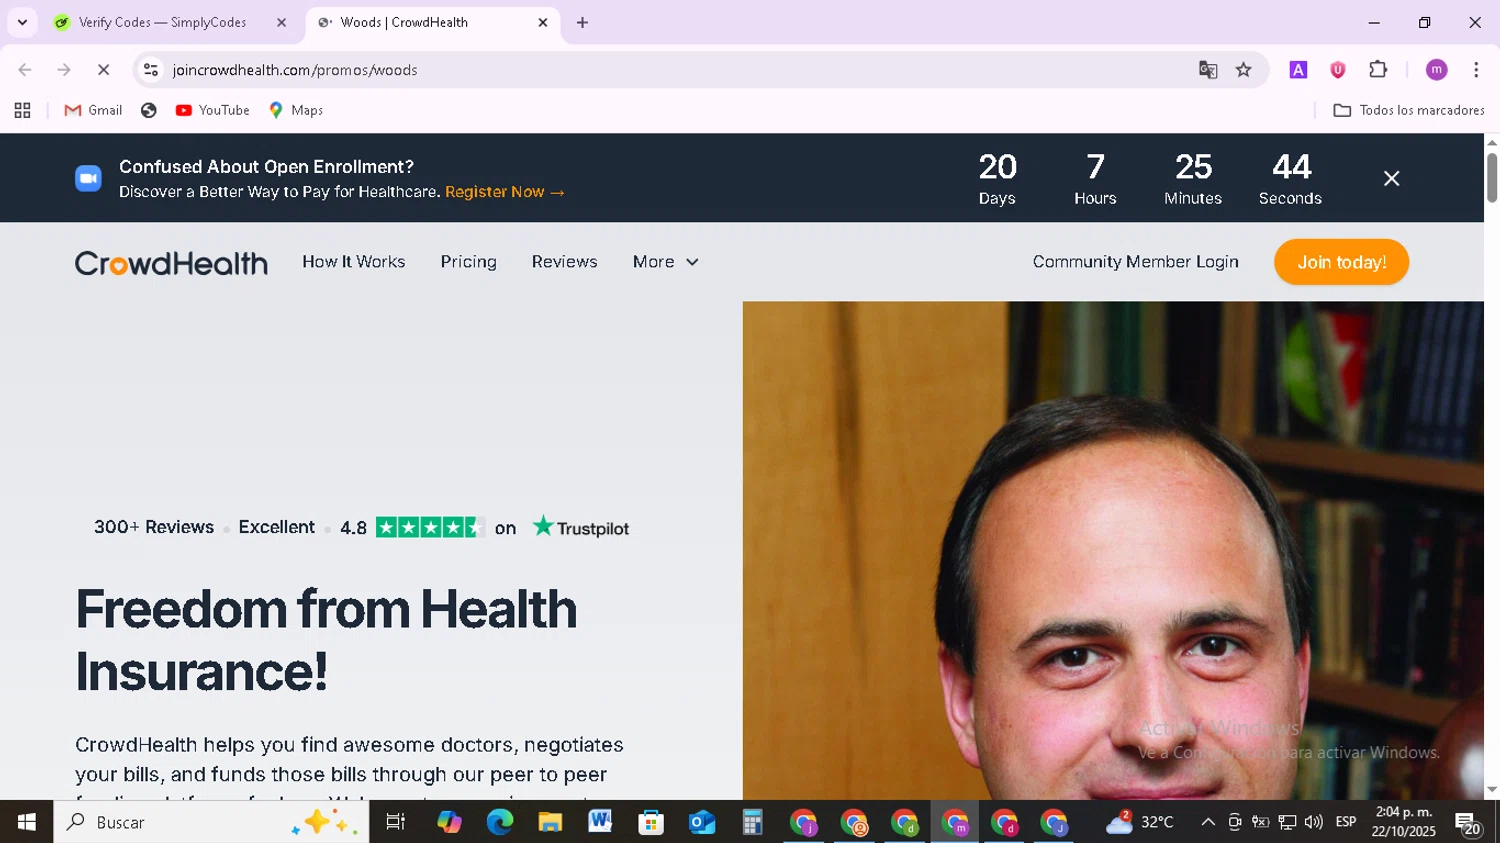Open the weather 32°C widget
The image size is (1500, 843).
(x=1139, y=822)
